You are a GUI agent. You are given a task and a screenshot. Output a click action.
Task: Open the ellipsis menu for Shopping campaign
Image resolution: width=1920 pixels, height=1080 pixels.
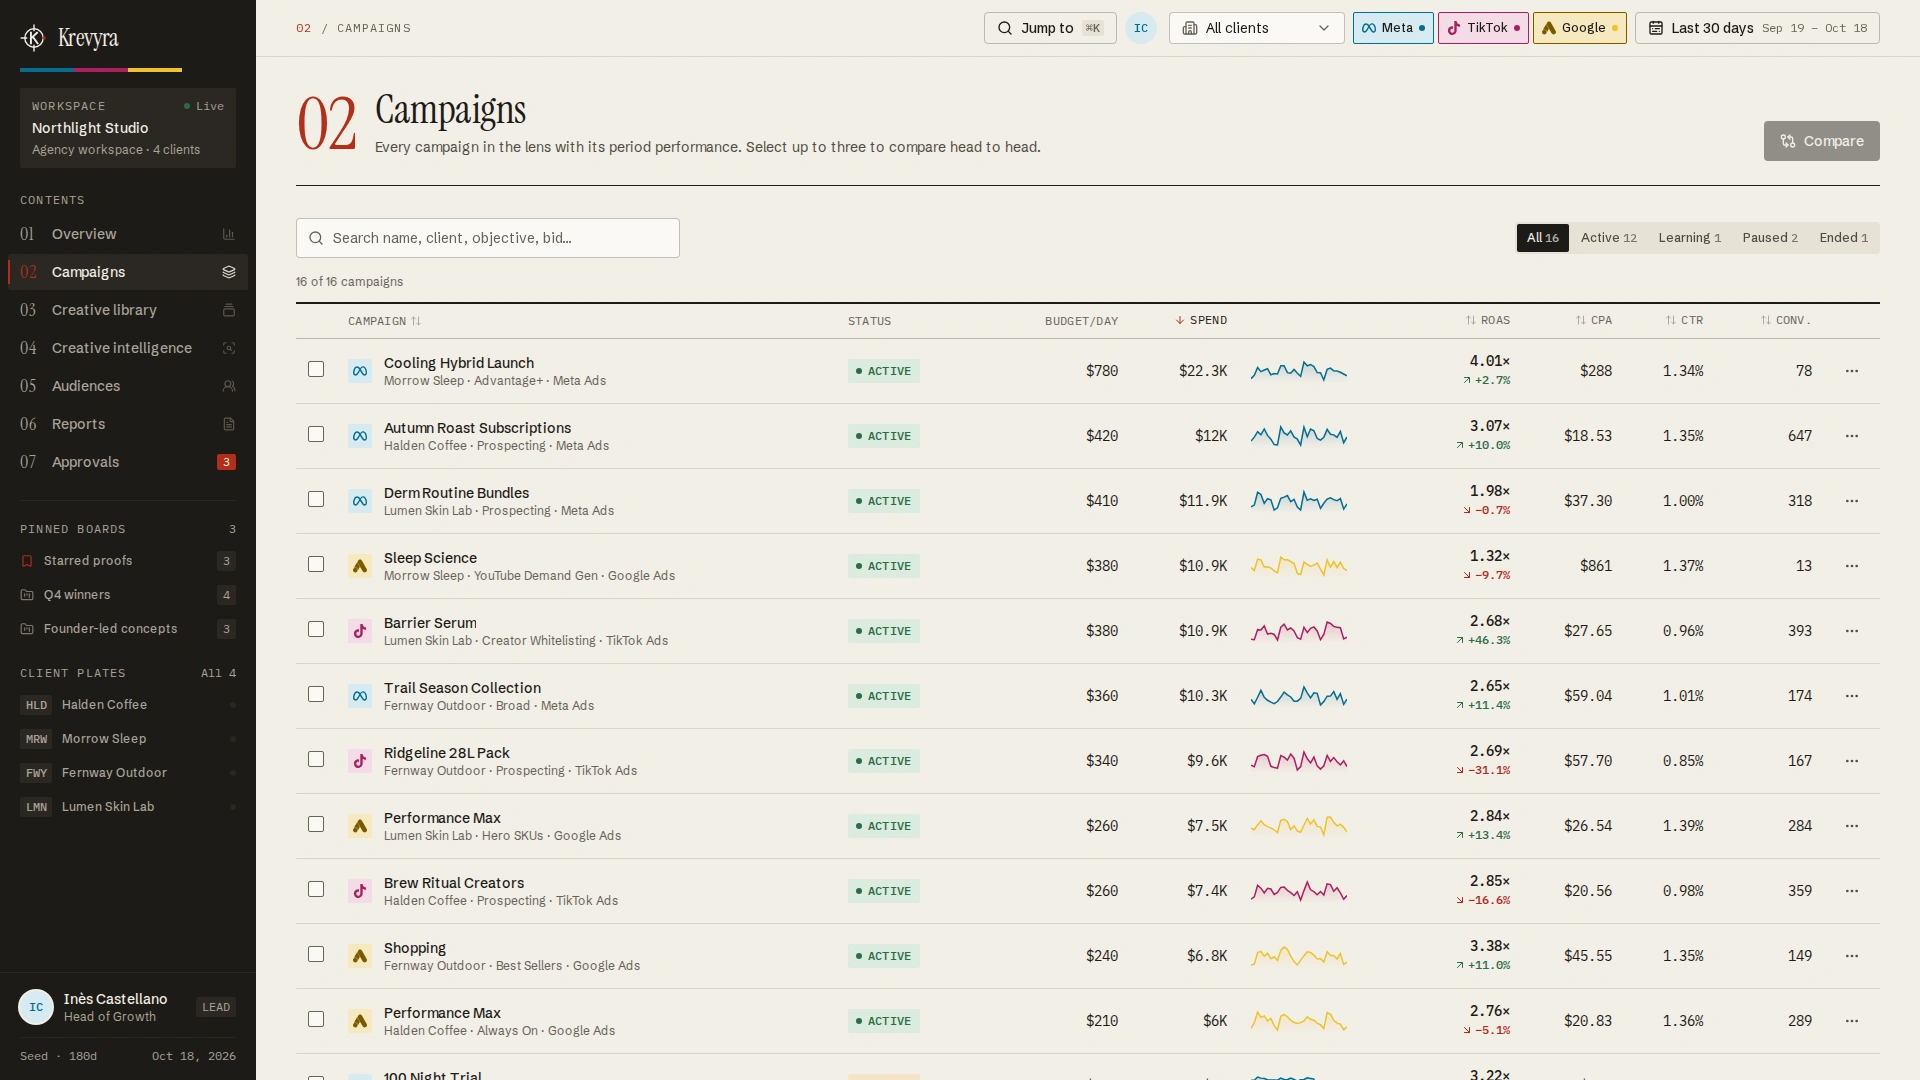tap(1852, 956)
